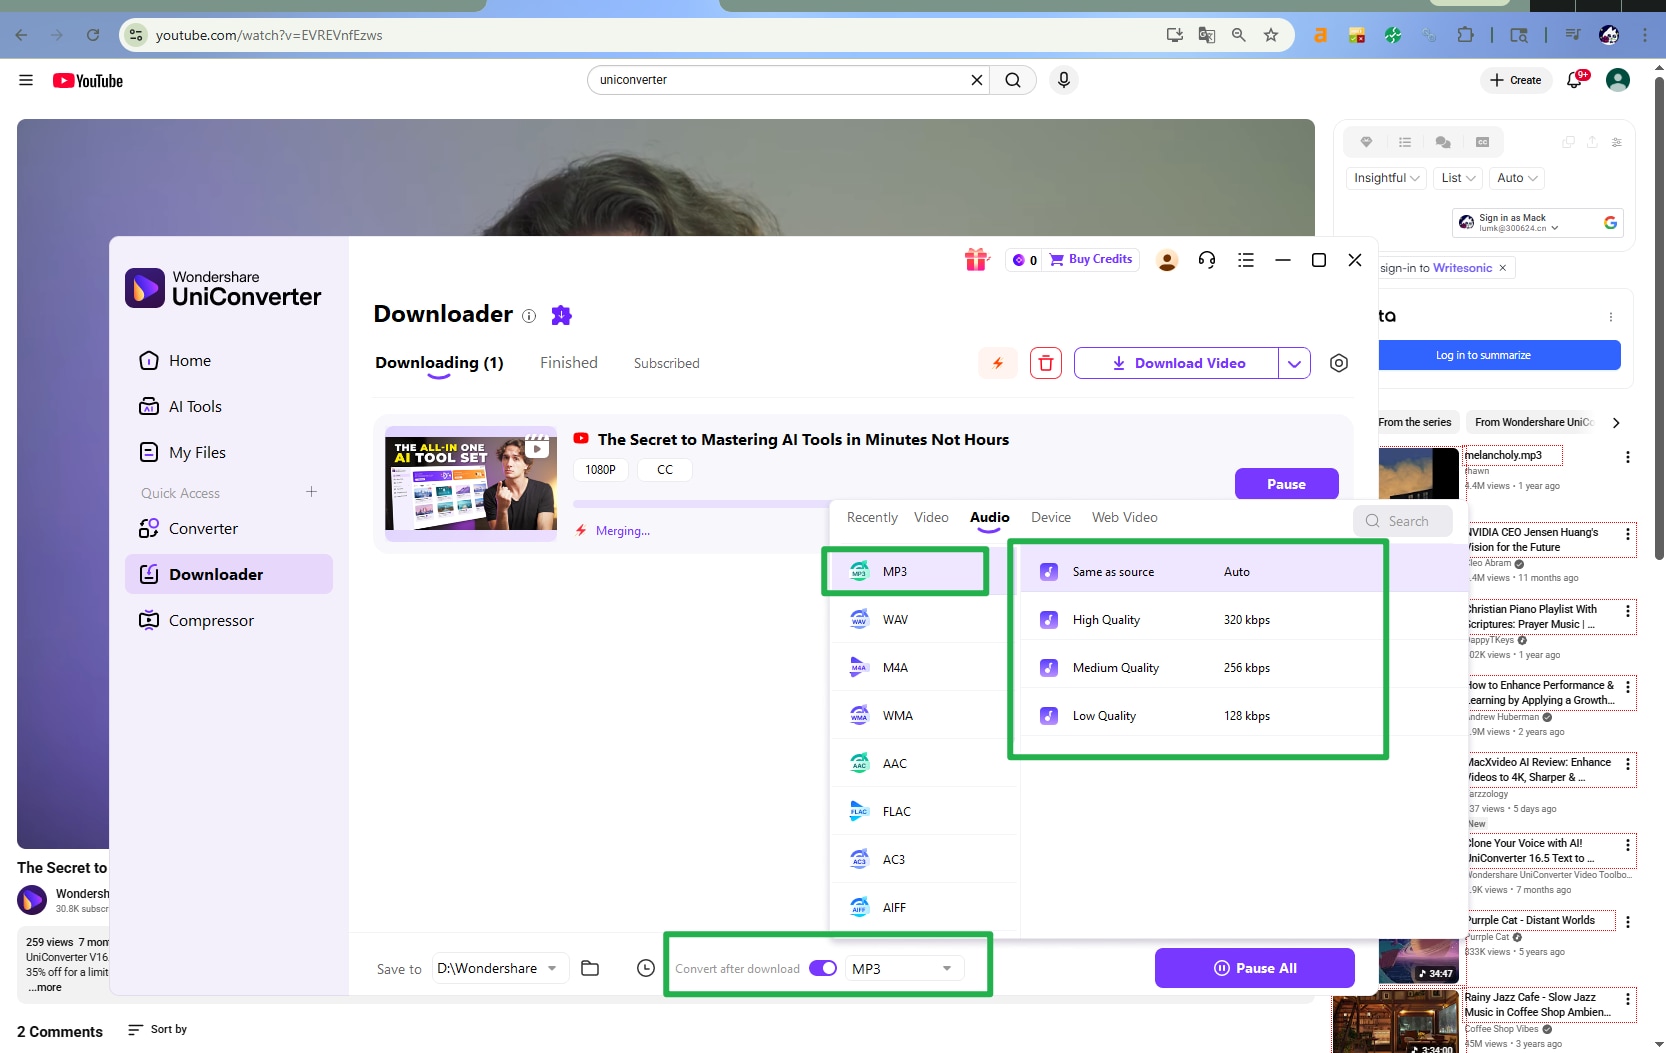The width and height of the screenshot is (1666, 1053).
Task: Click the Chrome address bar URL
Action: 269,35
